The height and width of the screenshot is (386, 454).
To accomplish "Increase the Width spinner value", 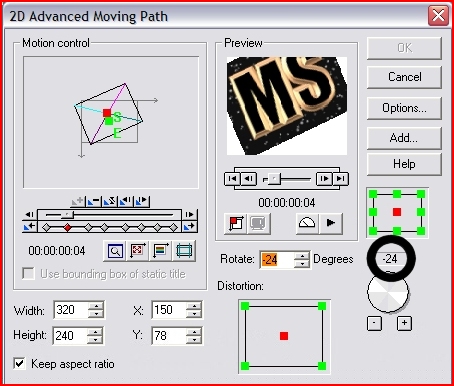I will pyautogui.click(x=96, y=306).
